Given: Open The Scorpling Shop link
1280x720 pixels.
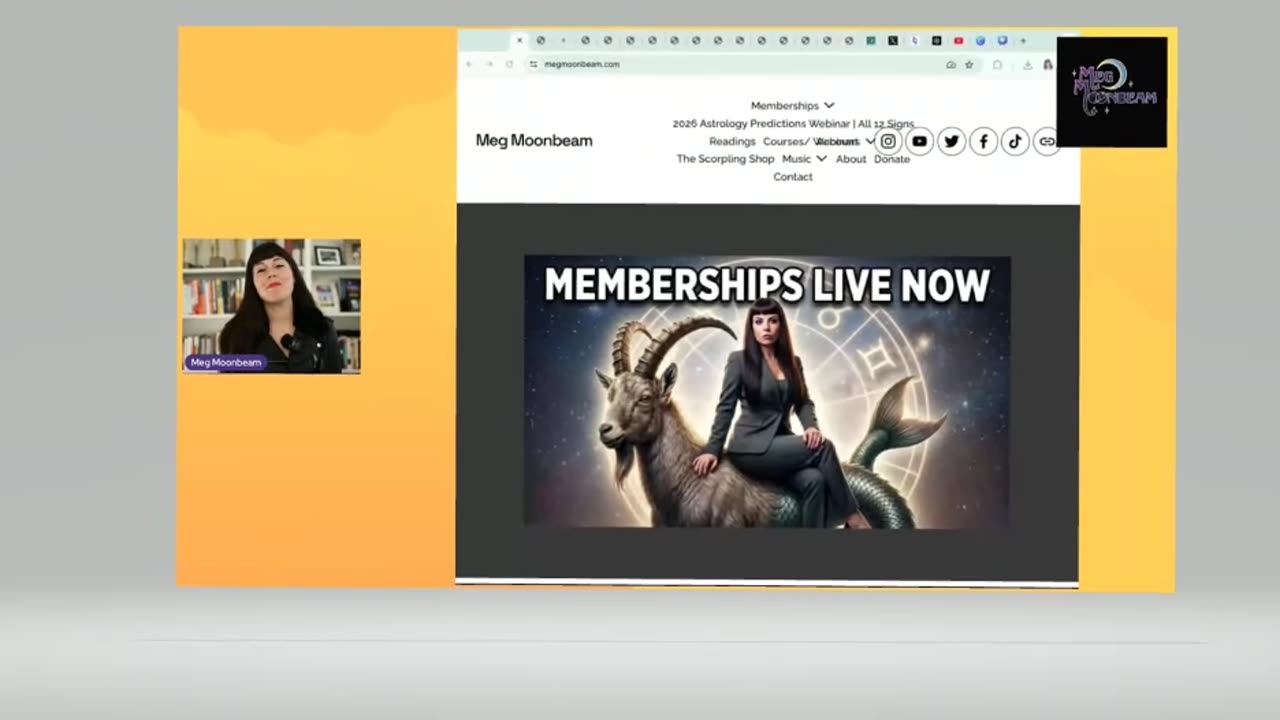Looking at the screenshot, I should (x=725, y=159).
